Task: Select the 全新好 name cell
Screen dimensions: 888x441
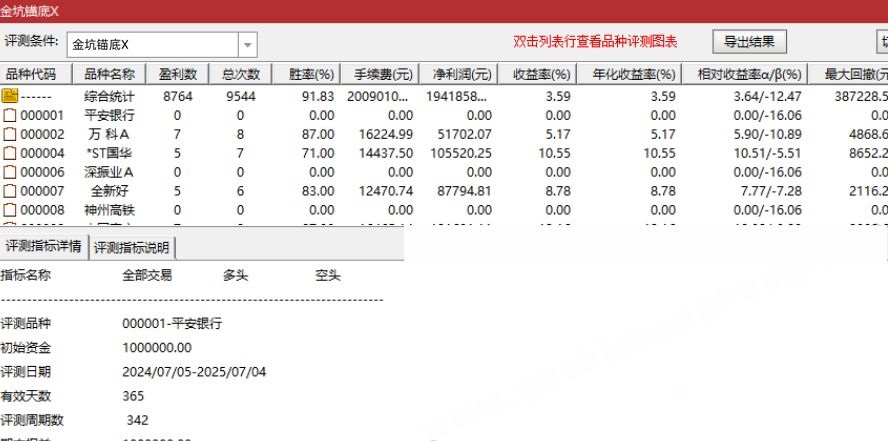Action: pyautogui.click(x=109, y=191)
